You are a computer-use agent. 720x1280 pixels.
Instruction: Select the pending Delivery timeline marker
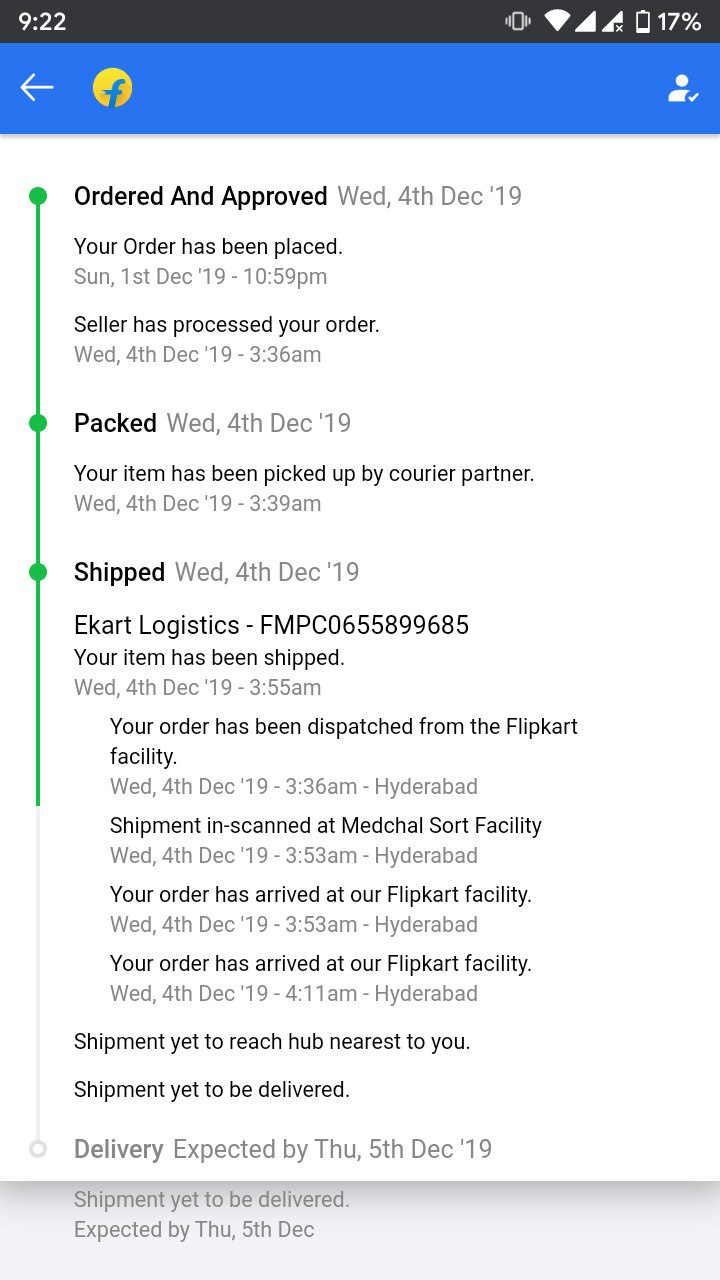pos(38,1149)
